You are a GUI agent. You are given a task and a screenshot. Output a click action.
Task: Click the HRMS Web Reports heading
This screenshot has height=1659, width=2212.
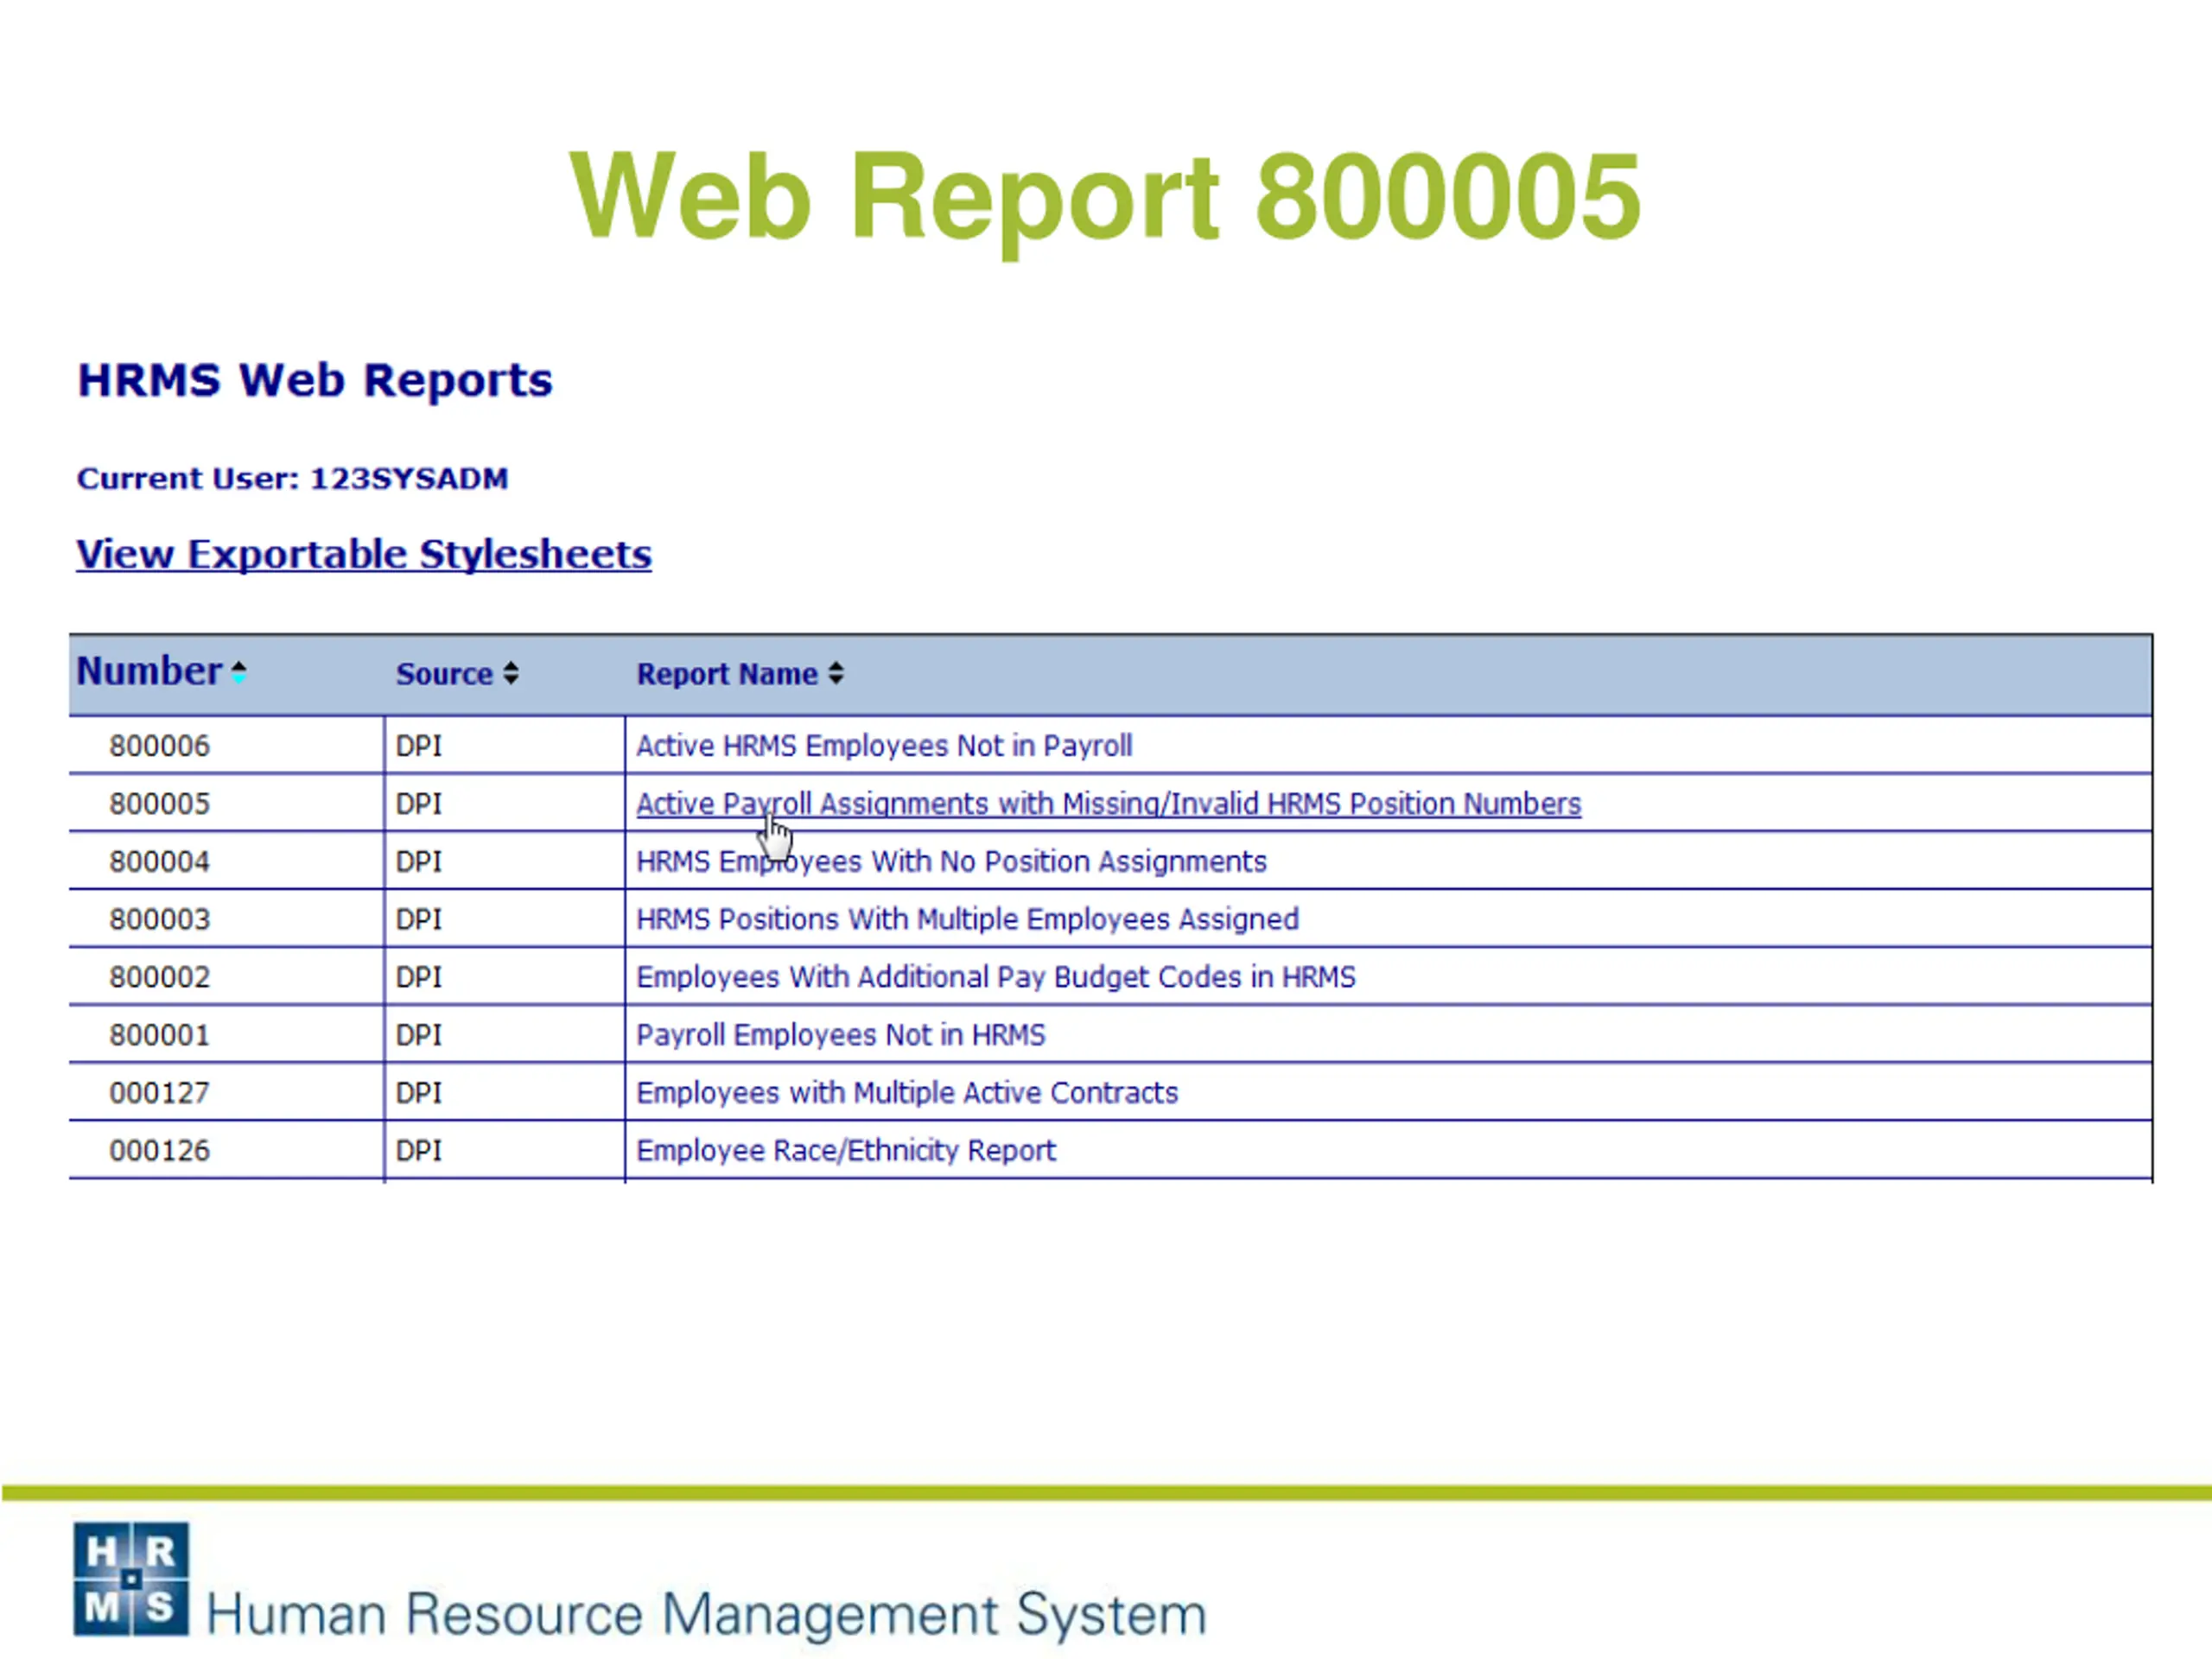pos(315,380)
